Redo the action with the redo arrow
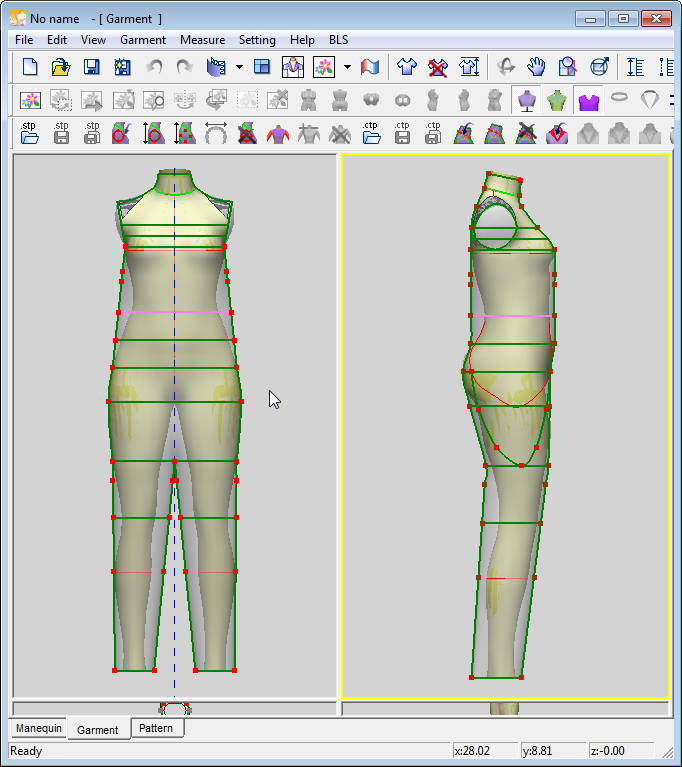The width and height of the screenshot is (682, 767). [184, 67]
